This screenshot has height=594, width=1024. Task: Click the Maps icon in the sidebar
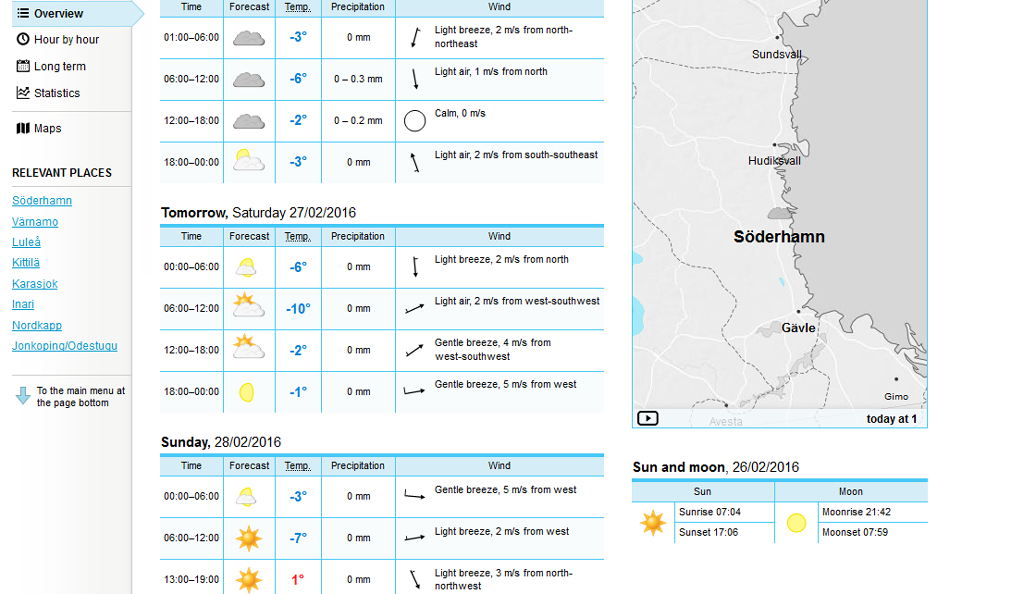23,128
